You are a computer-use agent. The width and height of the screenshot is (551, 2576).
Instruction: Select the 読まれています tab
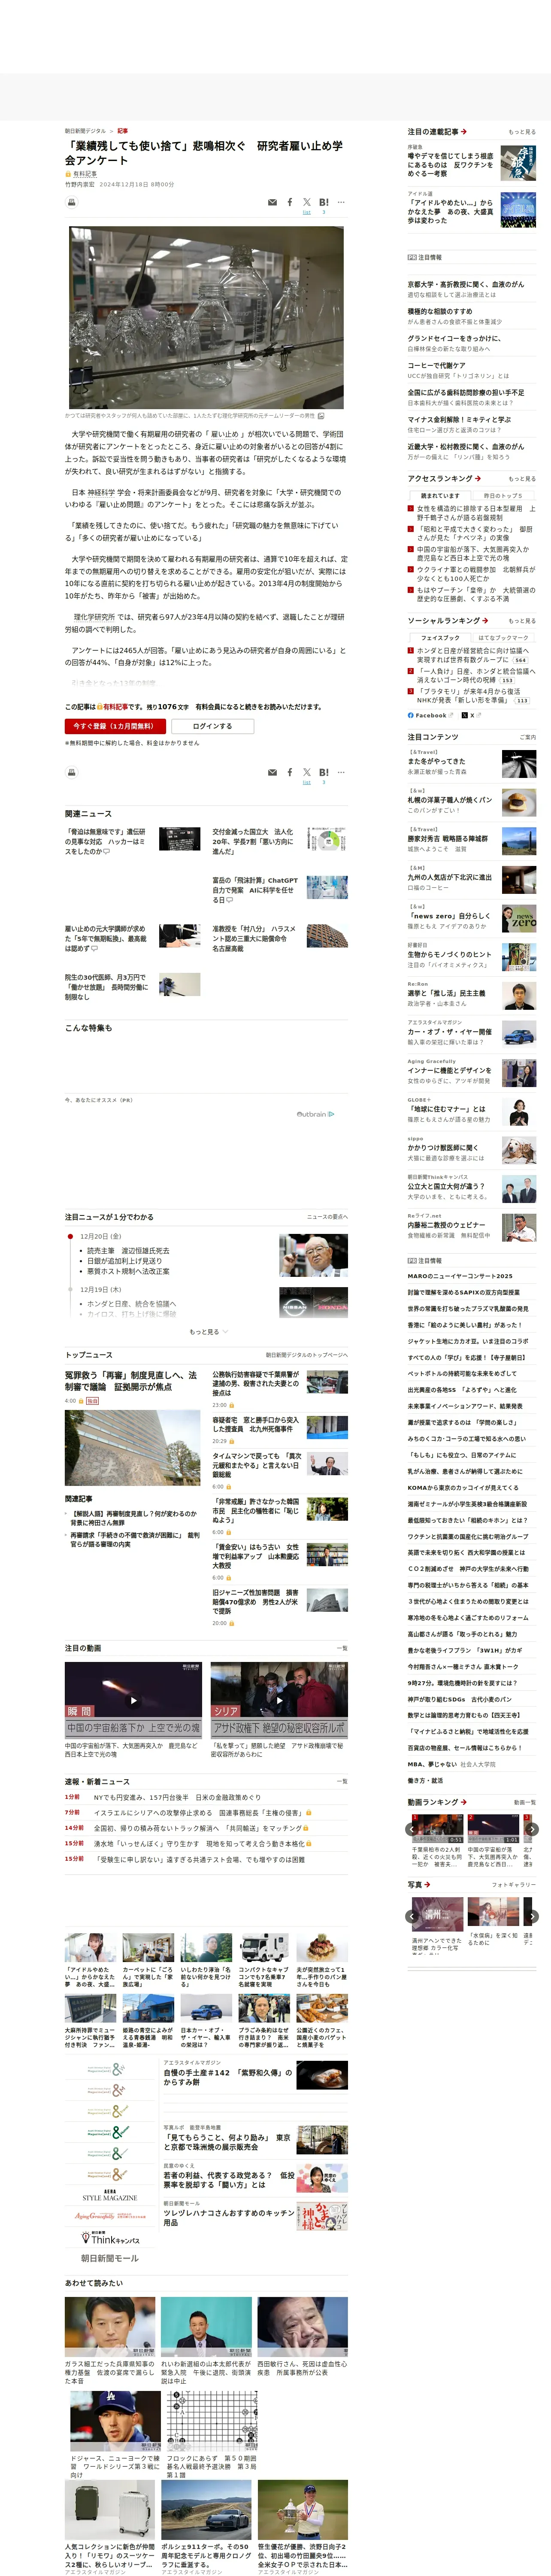[440, 496]
